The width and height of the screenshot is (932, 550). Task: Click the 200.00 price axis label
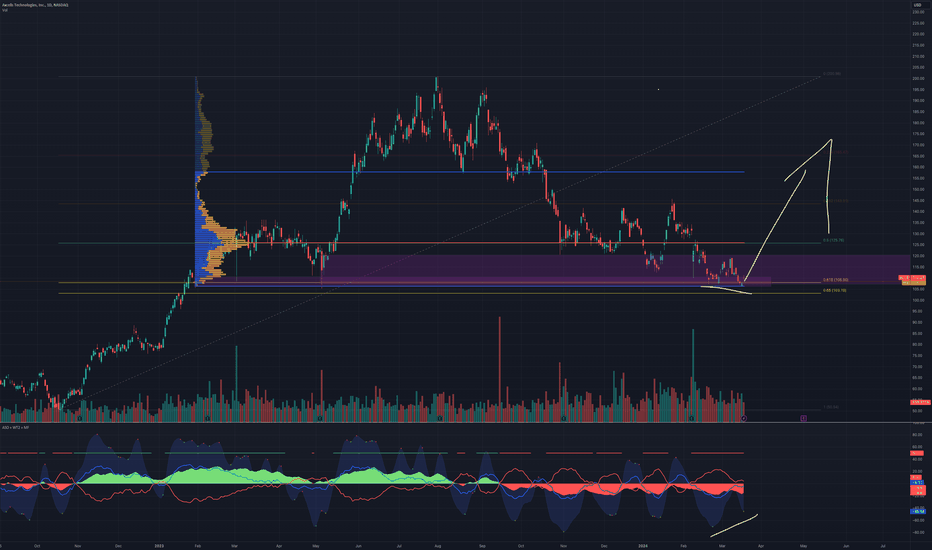tap(918, 78)
